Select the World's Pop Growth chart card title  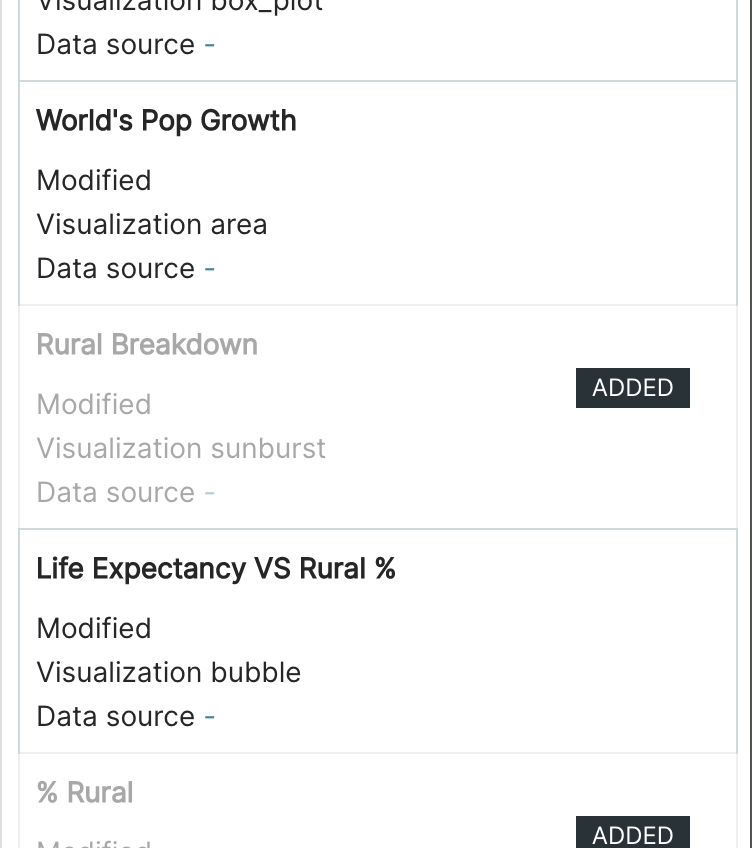click(x=166, y=121)
